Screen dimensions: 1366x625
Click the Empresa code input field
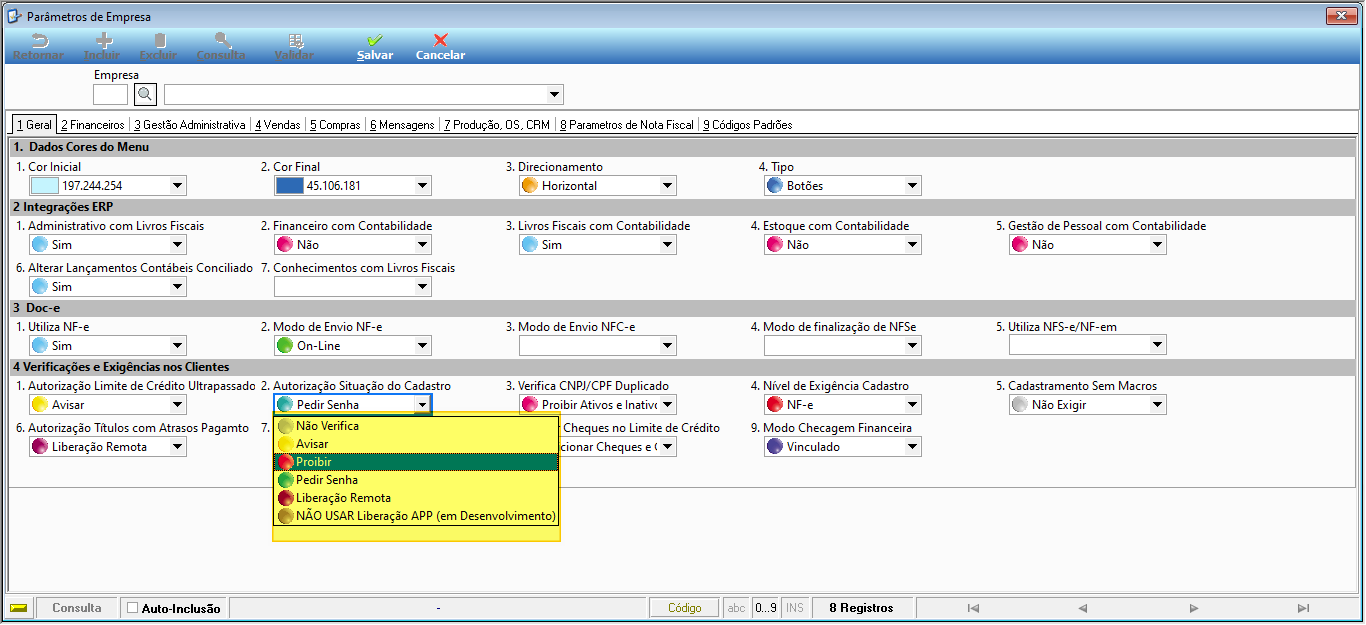111,95
